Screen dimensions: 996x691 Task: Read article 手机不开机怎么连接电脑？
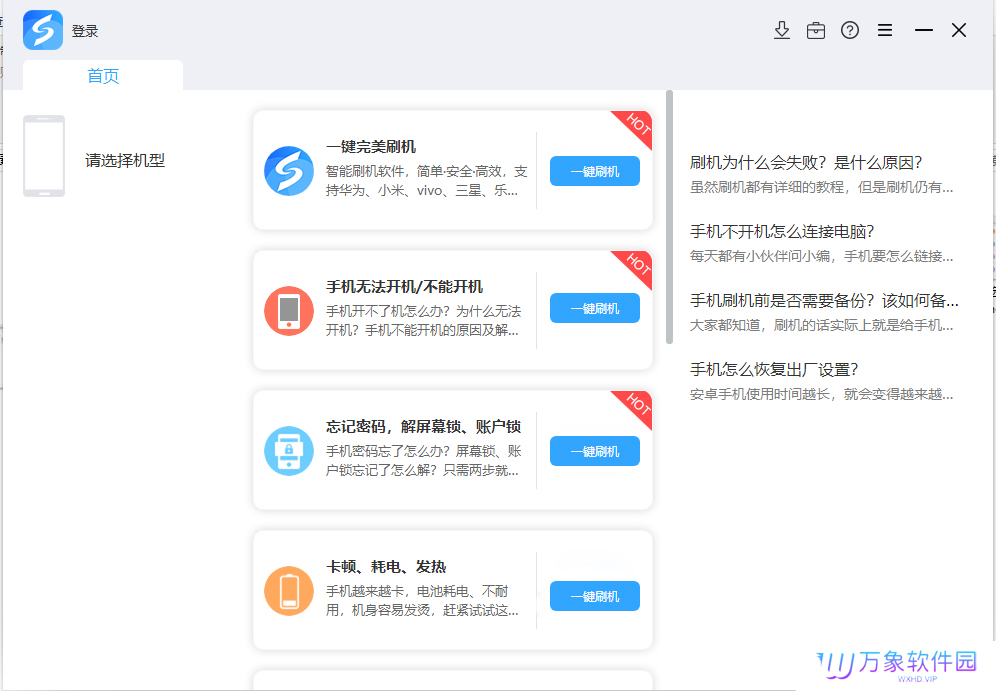click(x=783, y=231)
